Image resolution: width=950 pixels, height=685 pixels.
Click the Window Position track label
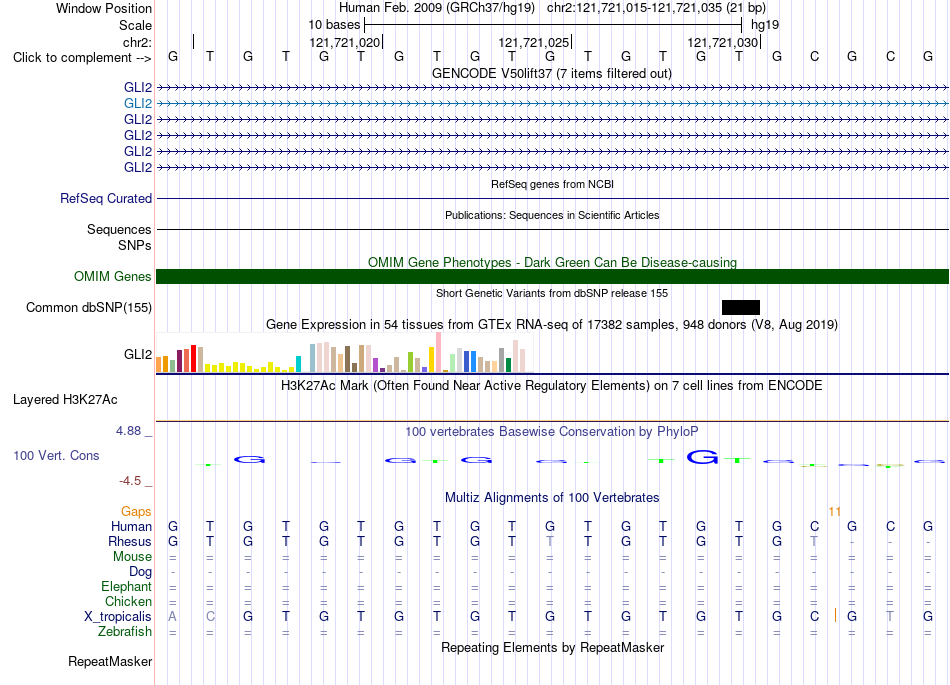[x=104, y=8]
